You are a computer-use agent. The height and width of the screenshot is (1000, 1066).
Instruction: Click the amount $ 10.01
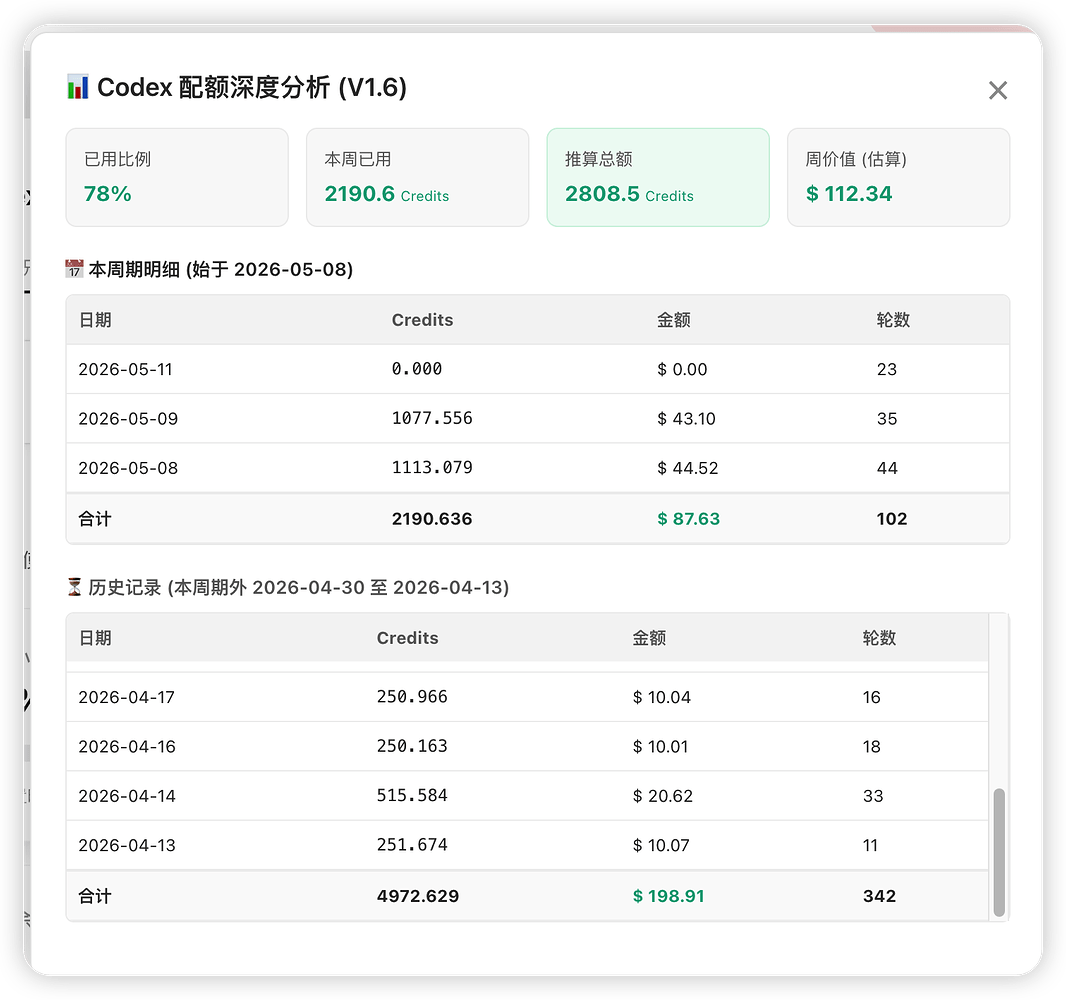[660, 747]
